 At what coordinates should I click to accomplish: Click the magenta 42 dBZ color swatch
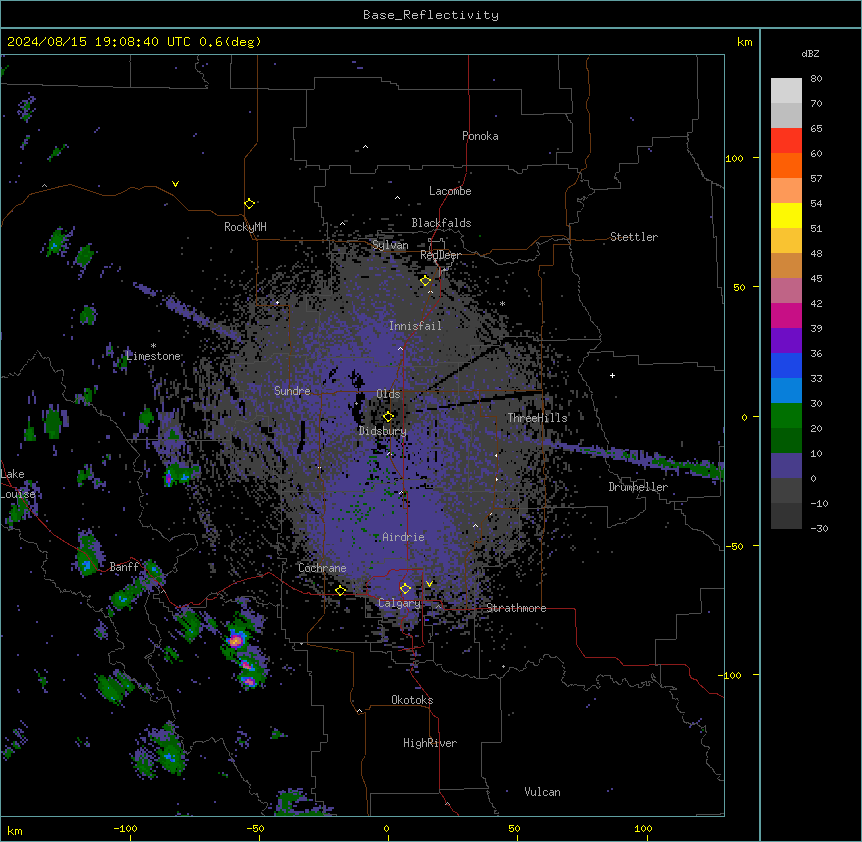786,315
